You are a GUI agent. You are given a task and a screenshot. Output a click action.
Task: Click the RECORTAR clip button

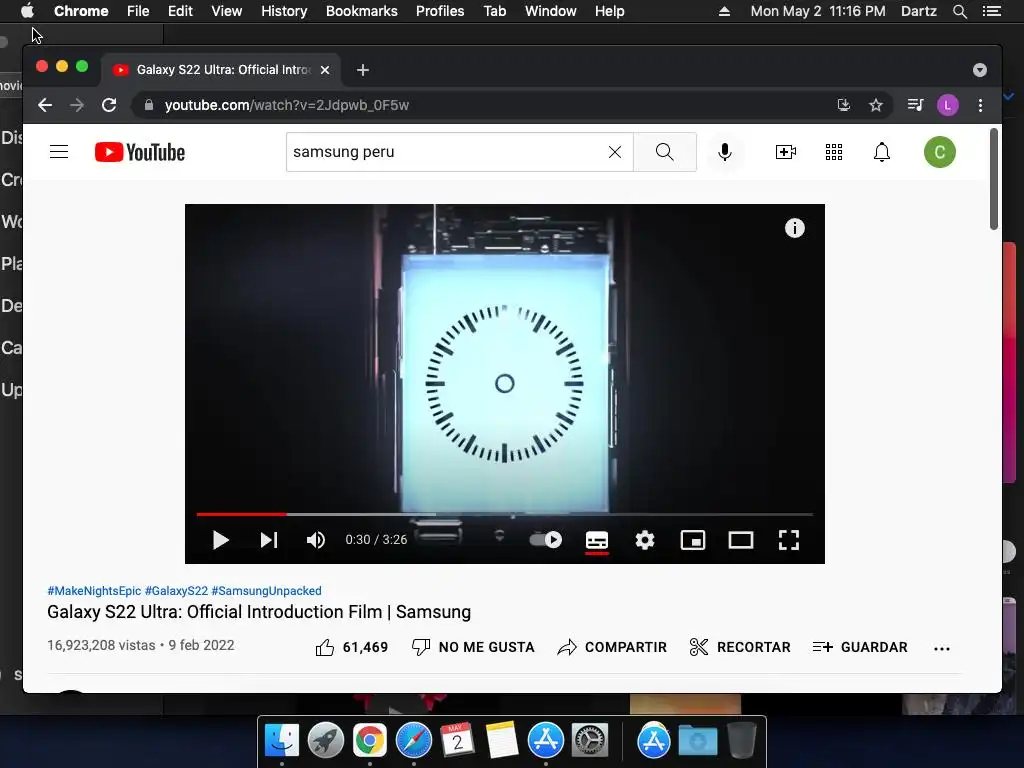click(x=740, y=647)
